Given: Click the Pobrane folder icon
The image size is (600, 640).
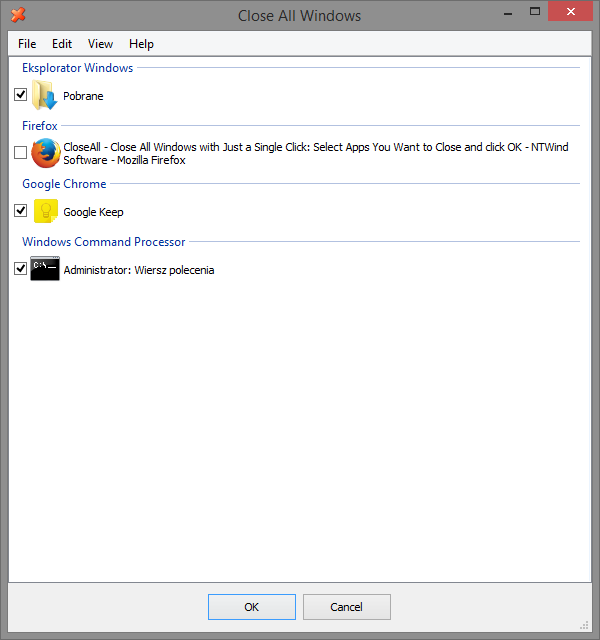Looking at the screenshot, I should [x=45, y=95].
